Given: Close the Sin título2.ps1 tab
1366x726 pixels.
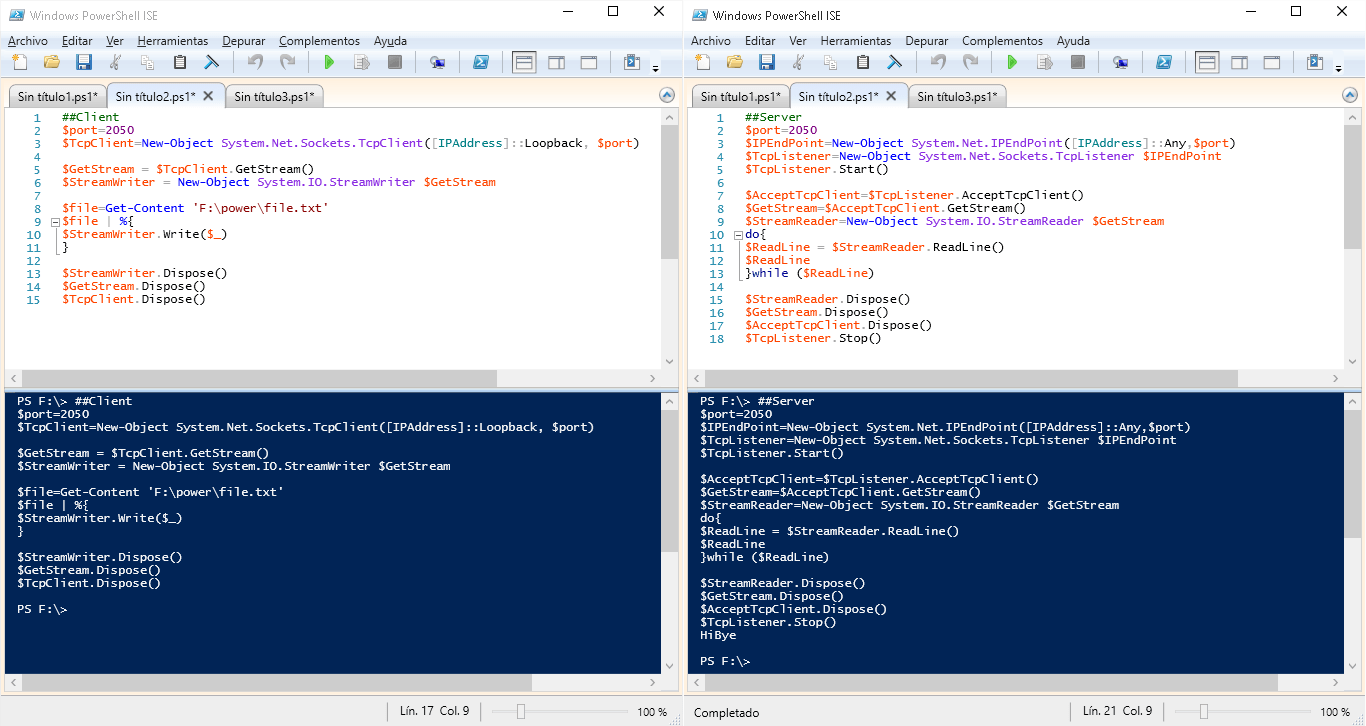Looking at the screenshot, I should [x=207, y=95].
